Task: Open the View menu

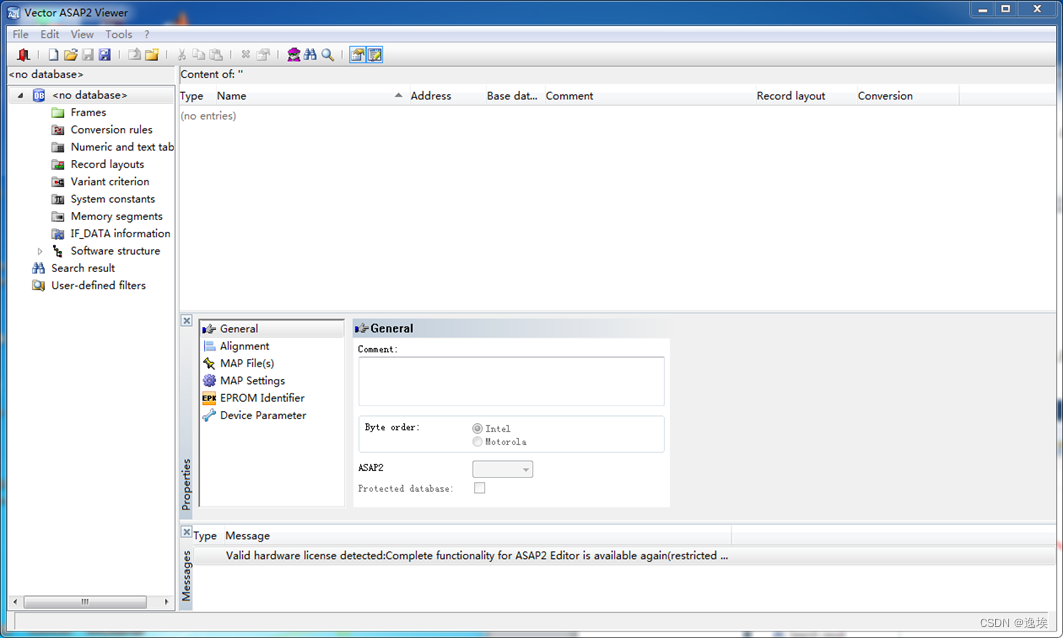Action: 82,34
